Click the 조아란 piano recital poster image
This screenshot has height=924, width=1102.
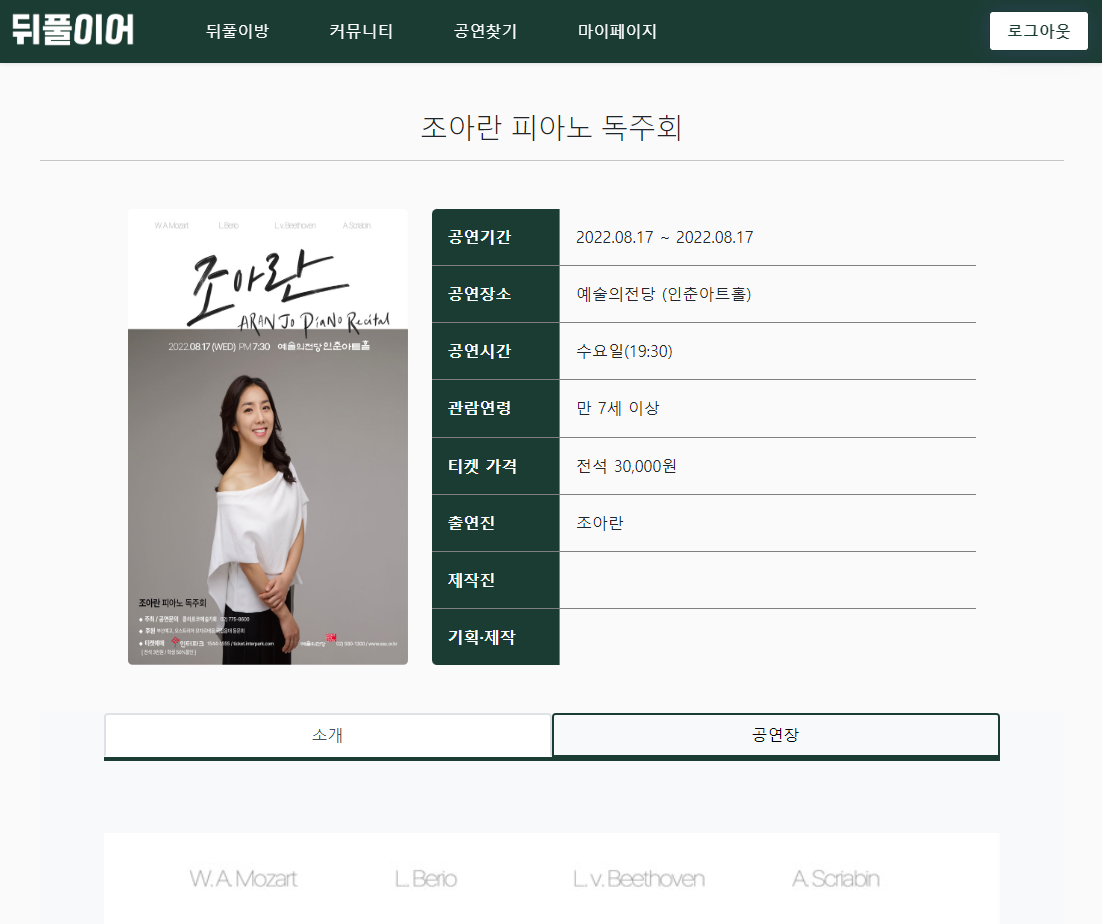point(268,436)
